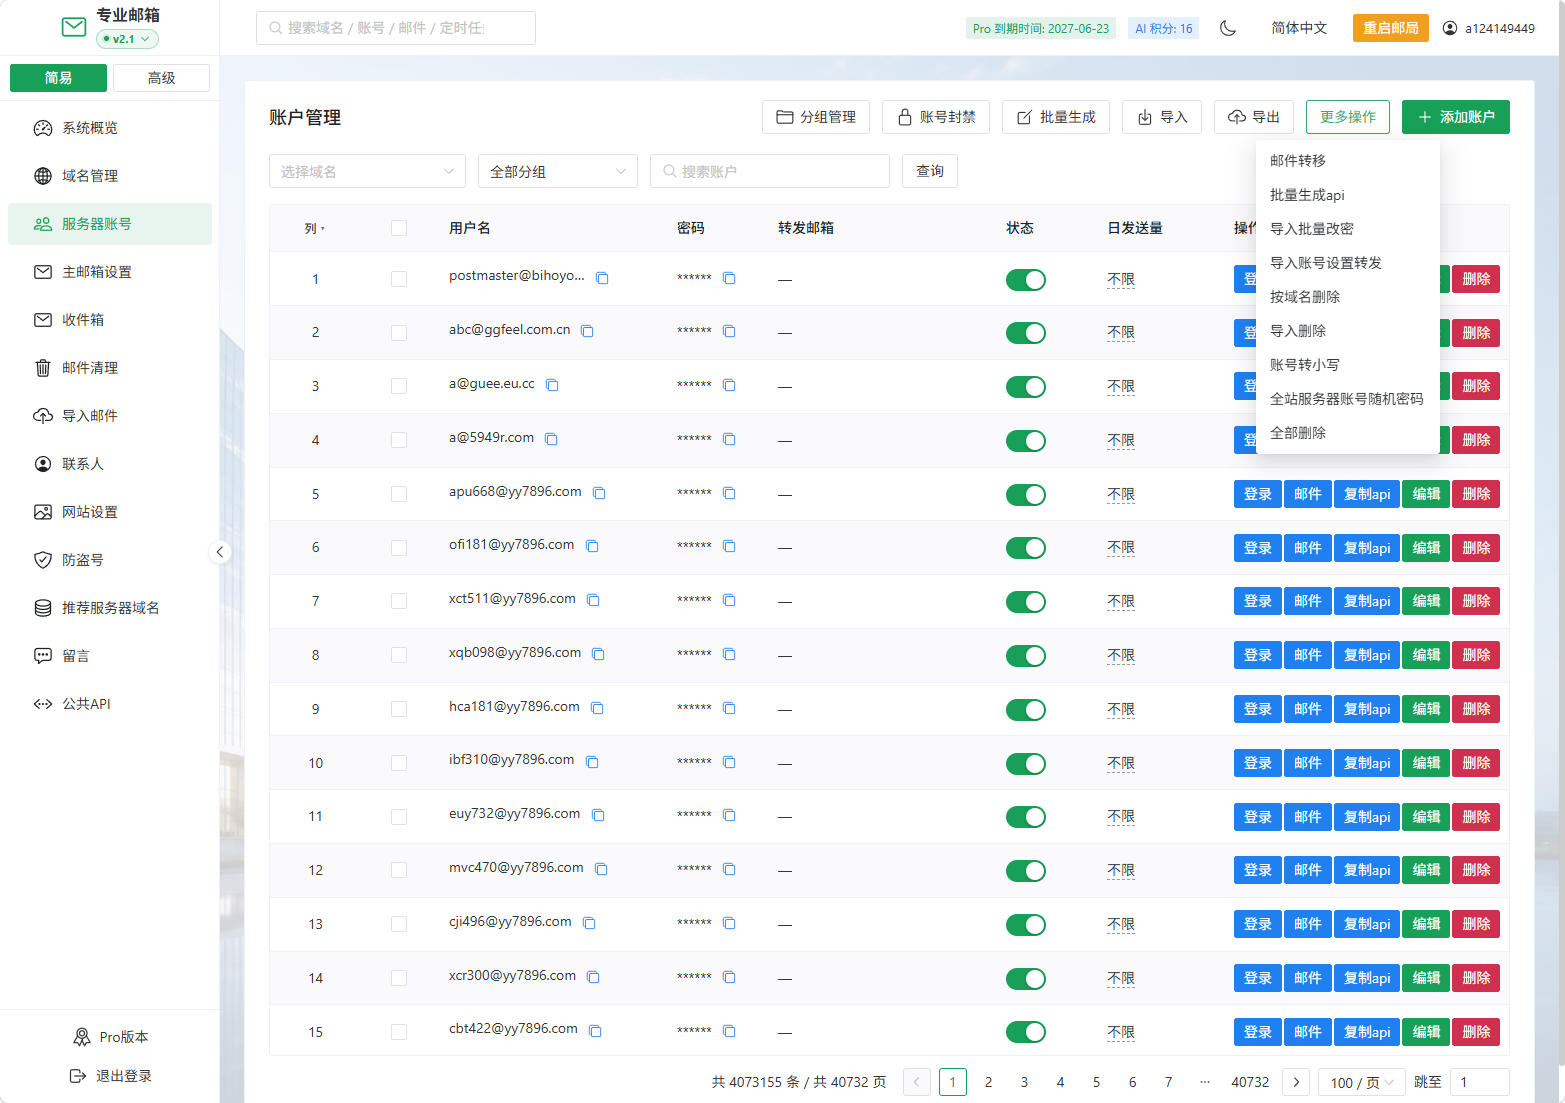Copy username apu668@yy7896.com via copy icon
1565x1103 pixels.
coord(599,493)
